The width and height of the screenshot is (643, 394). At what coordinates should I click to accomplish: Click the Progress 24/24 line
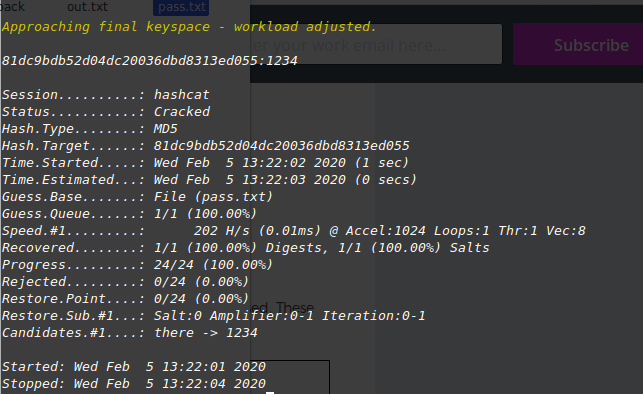pyautogui.click(x=137, y=265)
